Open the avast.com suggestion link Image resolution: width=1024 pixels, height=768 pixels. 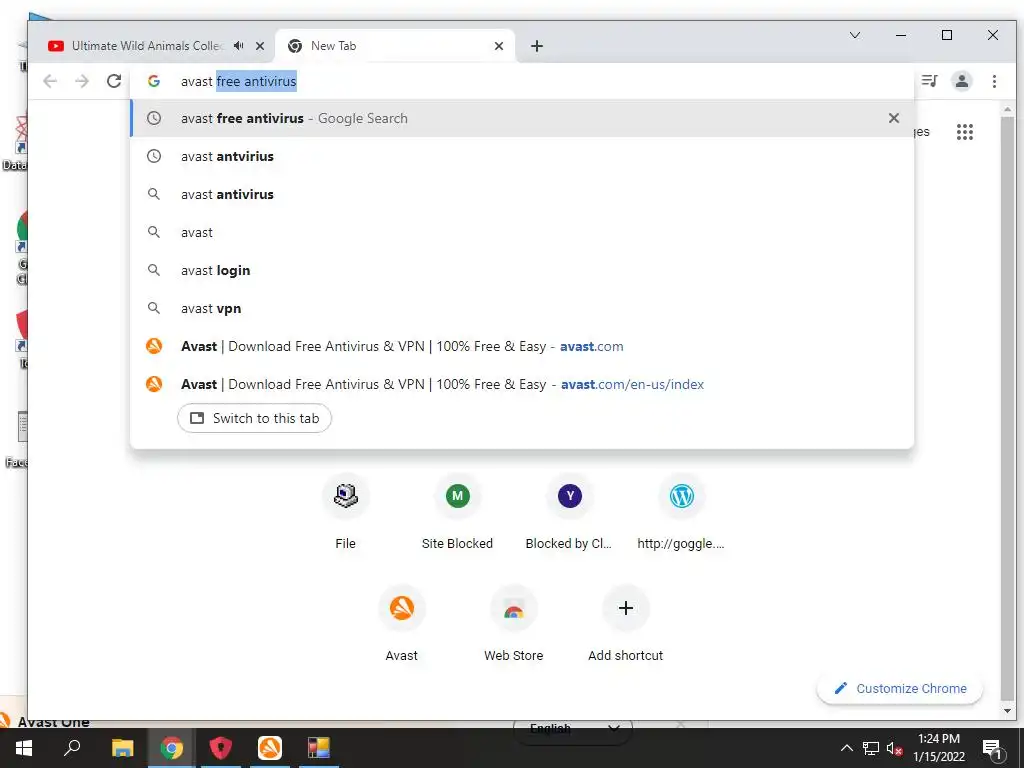(x=522, y=346)
